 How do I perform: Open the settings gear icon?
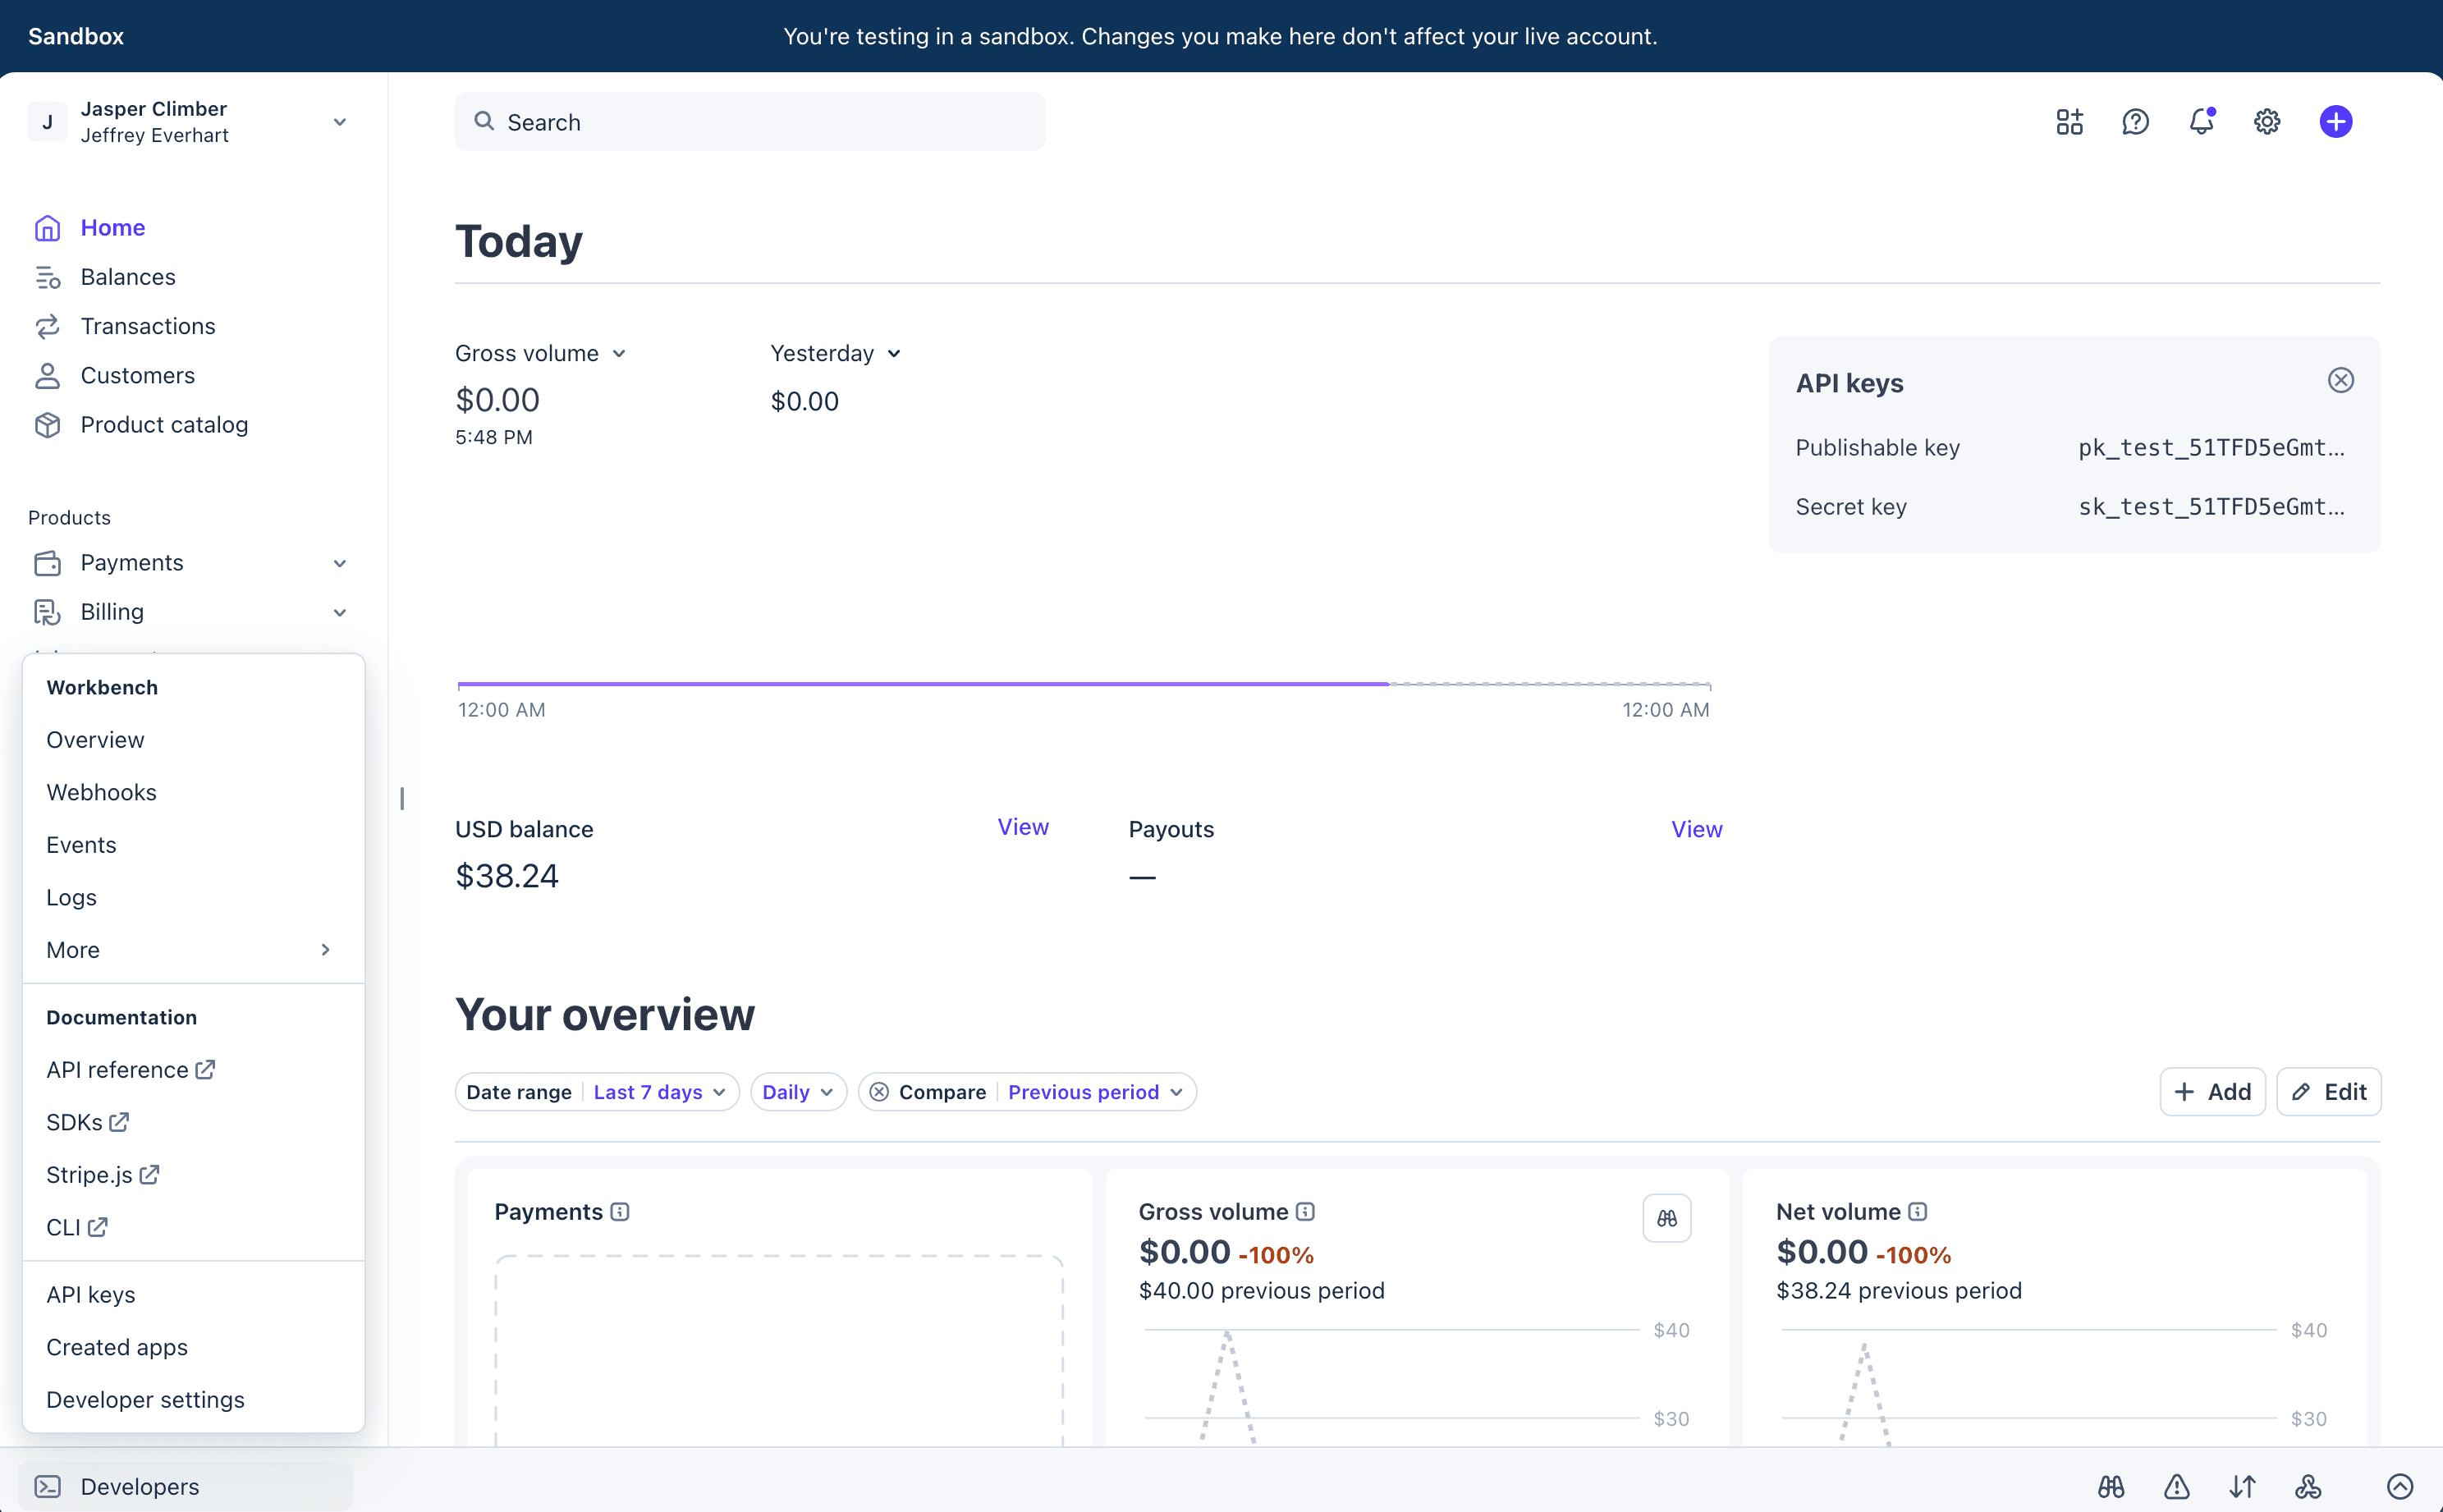click(2266, 121)
